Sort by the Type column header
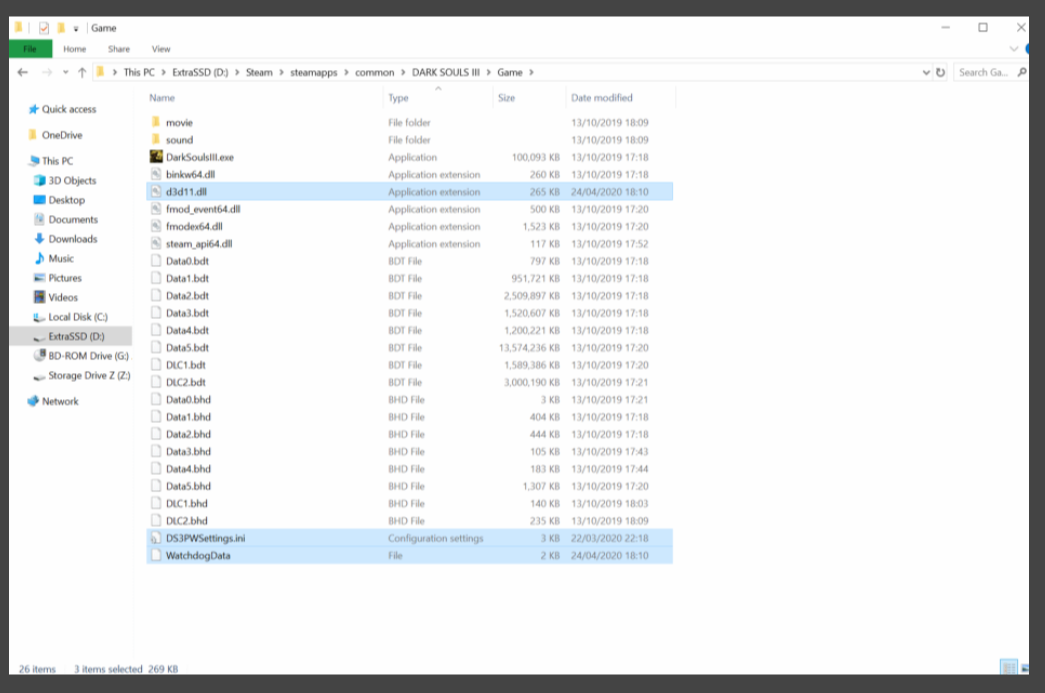Image resolution: width=1045 pixels, height=693 pixels. coord(398,97)
